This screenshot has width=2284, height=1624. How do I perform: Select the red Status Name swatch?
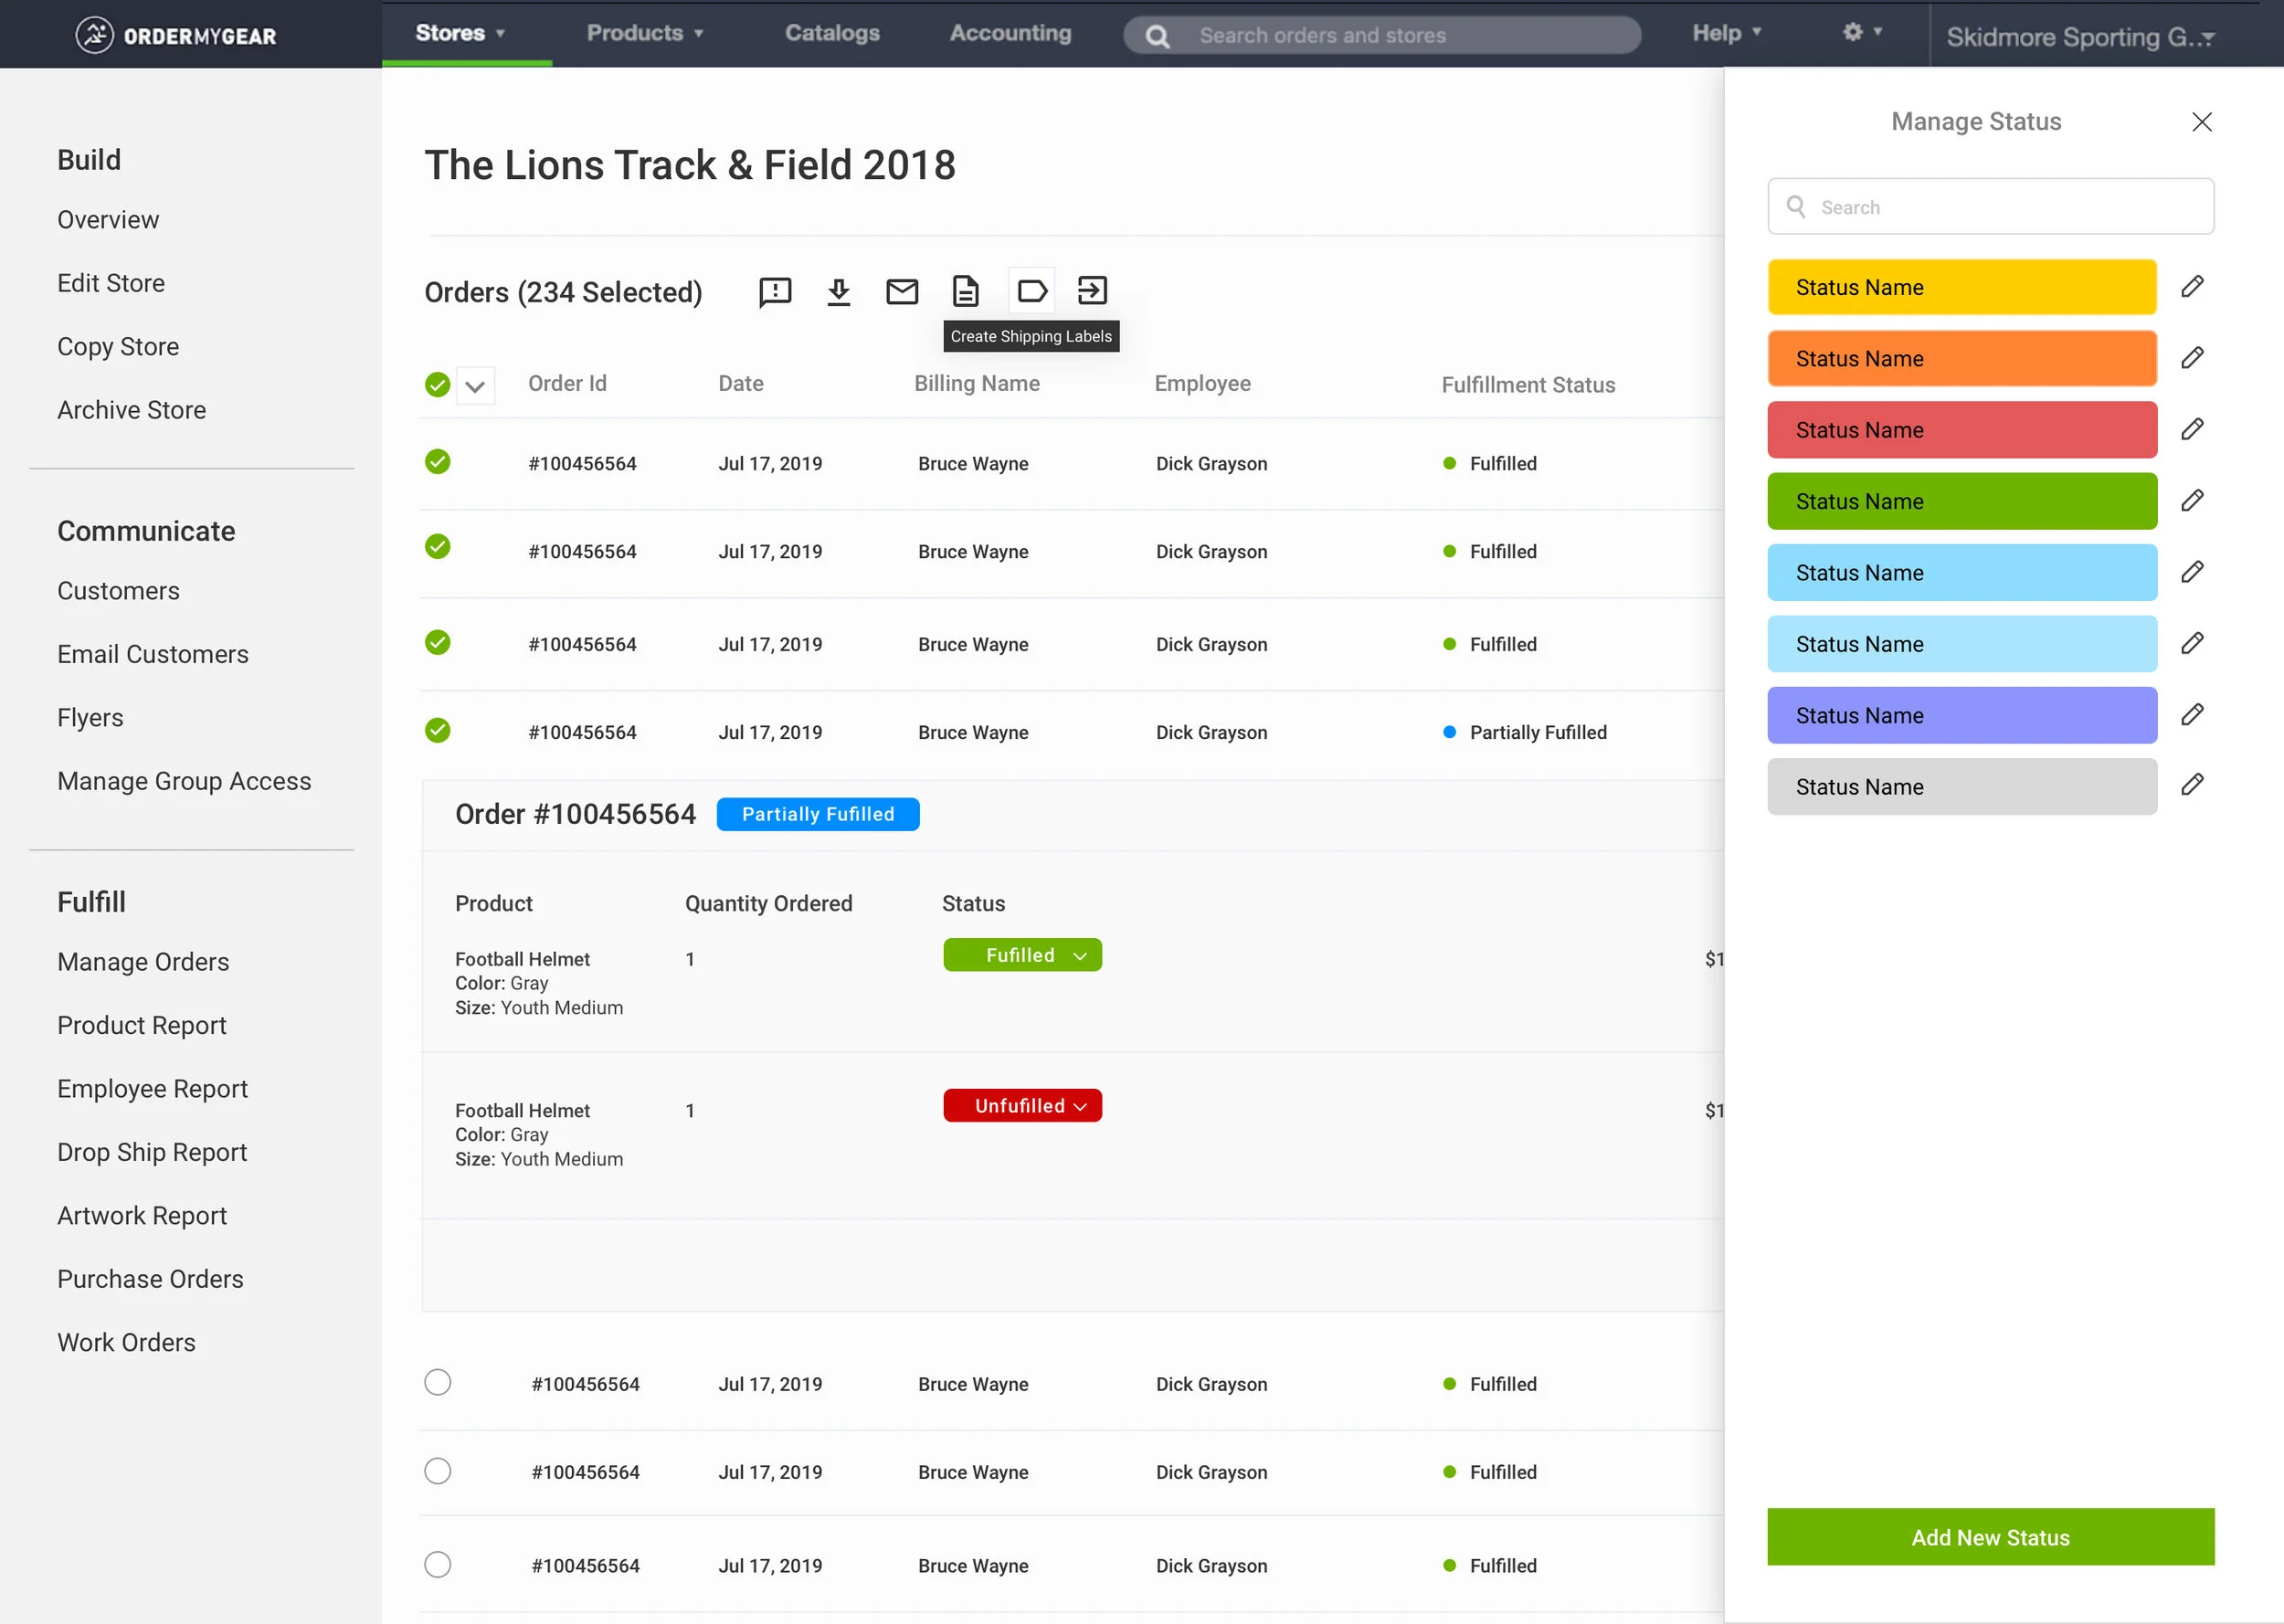(1961, 430)
